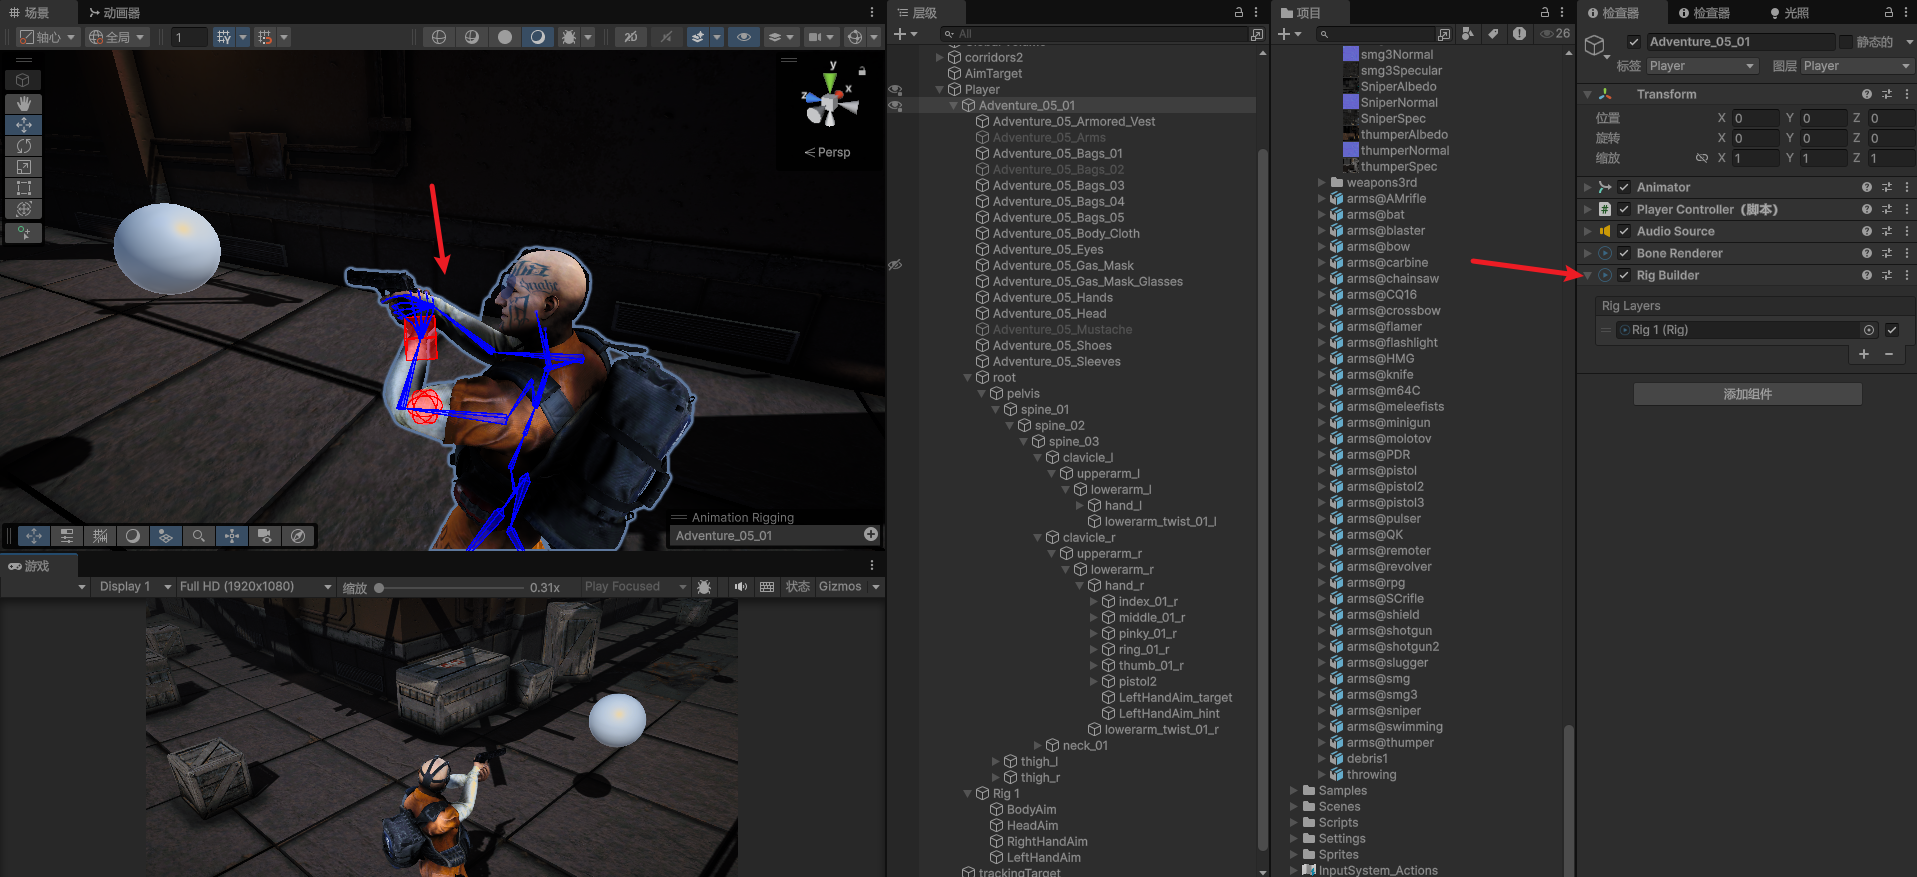Toggle Player visibility eye in Hierarchy

coord(896,90)
